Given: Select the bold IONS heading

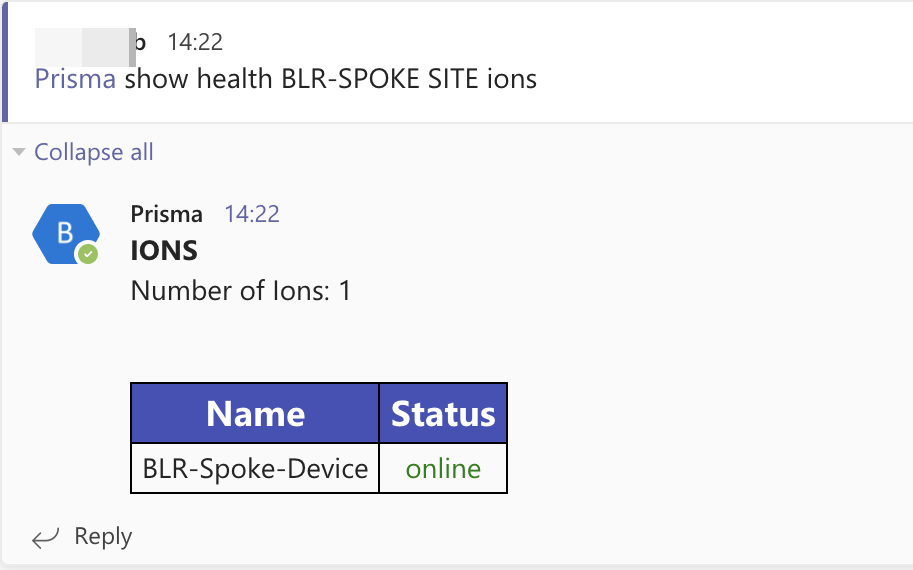Looking at the screenshot, I should (164, 251).
